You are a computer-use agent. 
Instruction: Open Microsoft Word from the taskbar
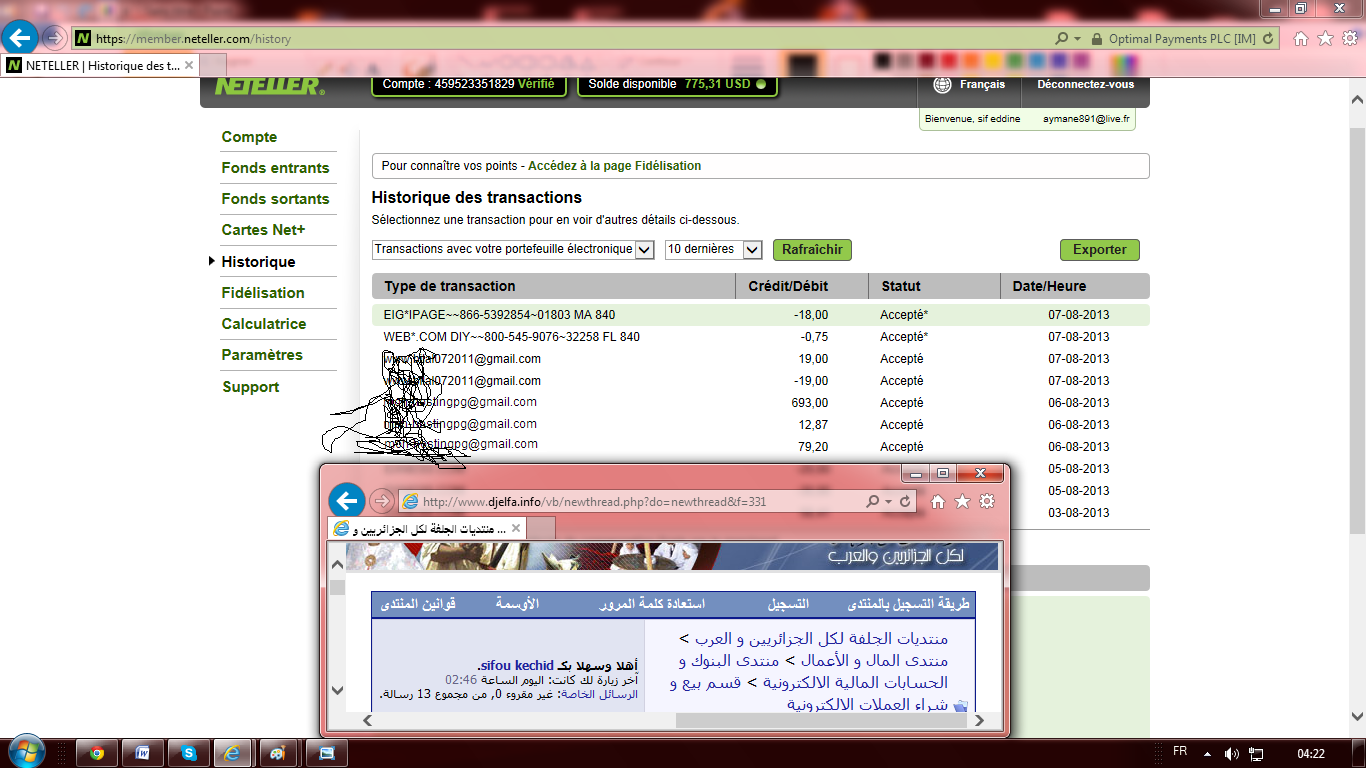coord(142,753)
